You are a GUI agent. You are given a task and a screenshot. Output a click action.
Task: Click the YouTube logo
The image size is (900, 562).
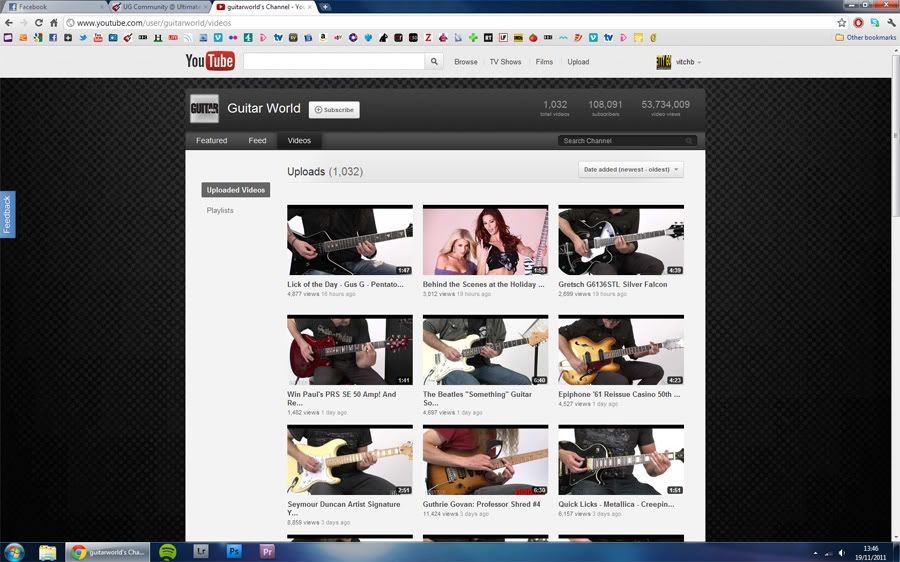[210, 61]
